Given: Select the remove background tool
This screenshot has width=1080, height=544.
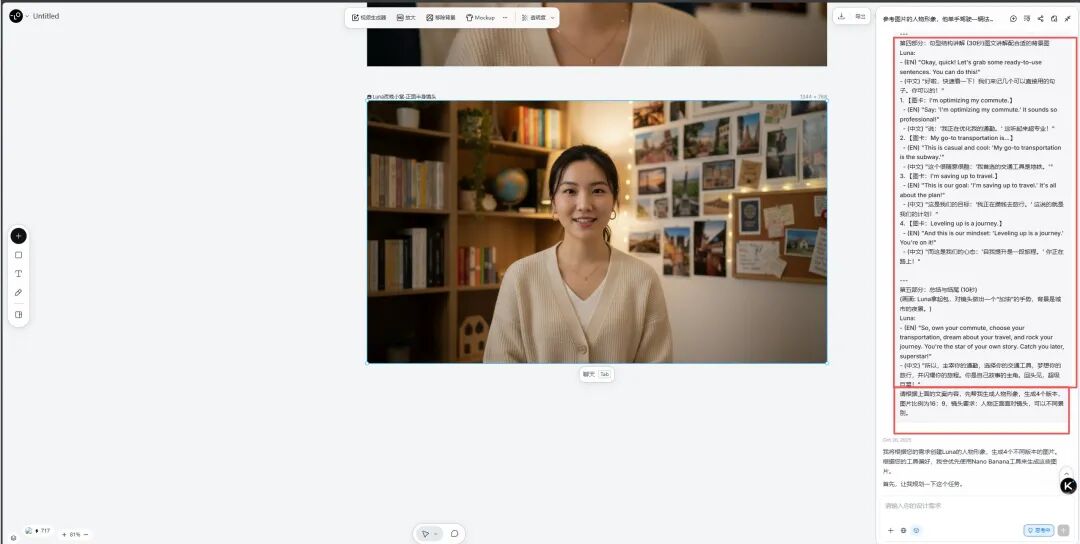Looking at the screenshot, I should (x=441, y=17).
